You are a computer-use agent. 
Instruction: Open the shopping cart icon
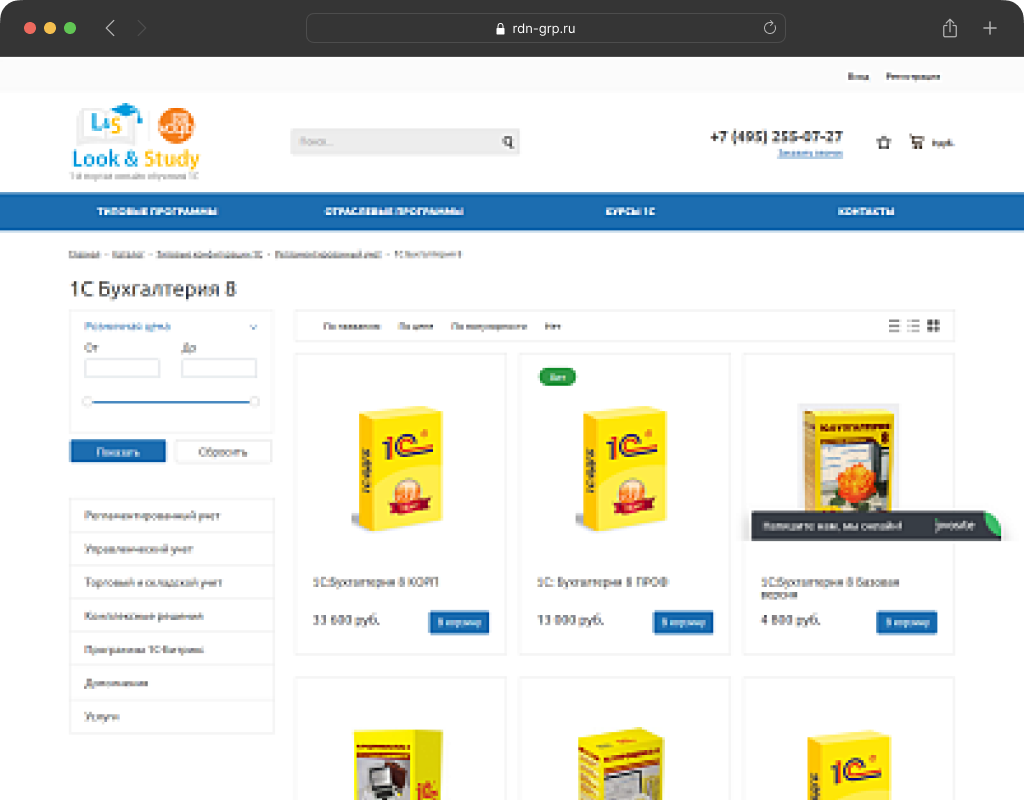[916, 142]
